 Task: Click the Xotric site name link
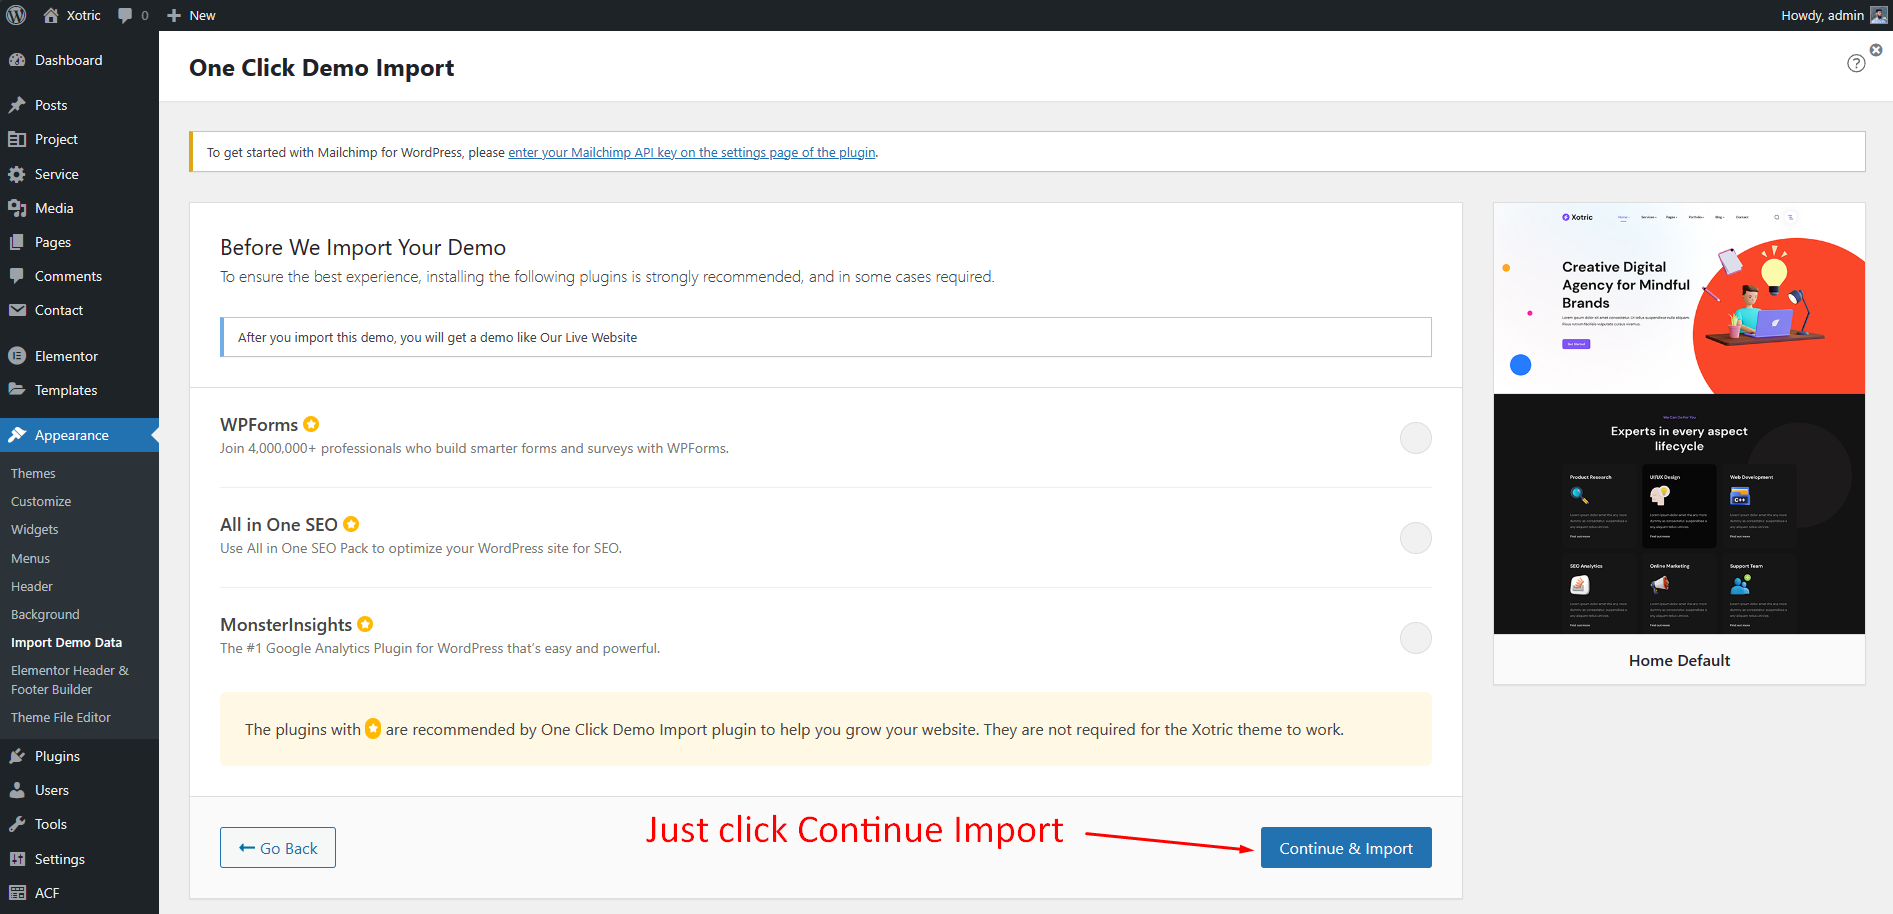(83, 15)
